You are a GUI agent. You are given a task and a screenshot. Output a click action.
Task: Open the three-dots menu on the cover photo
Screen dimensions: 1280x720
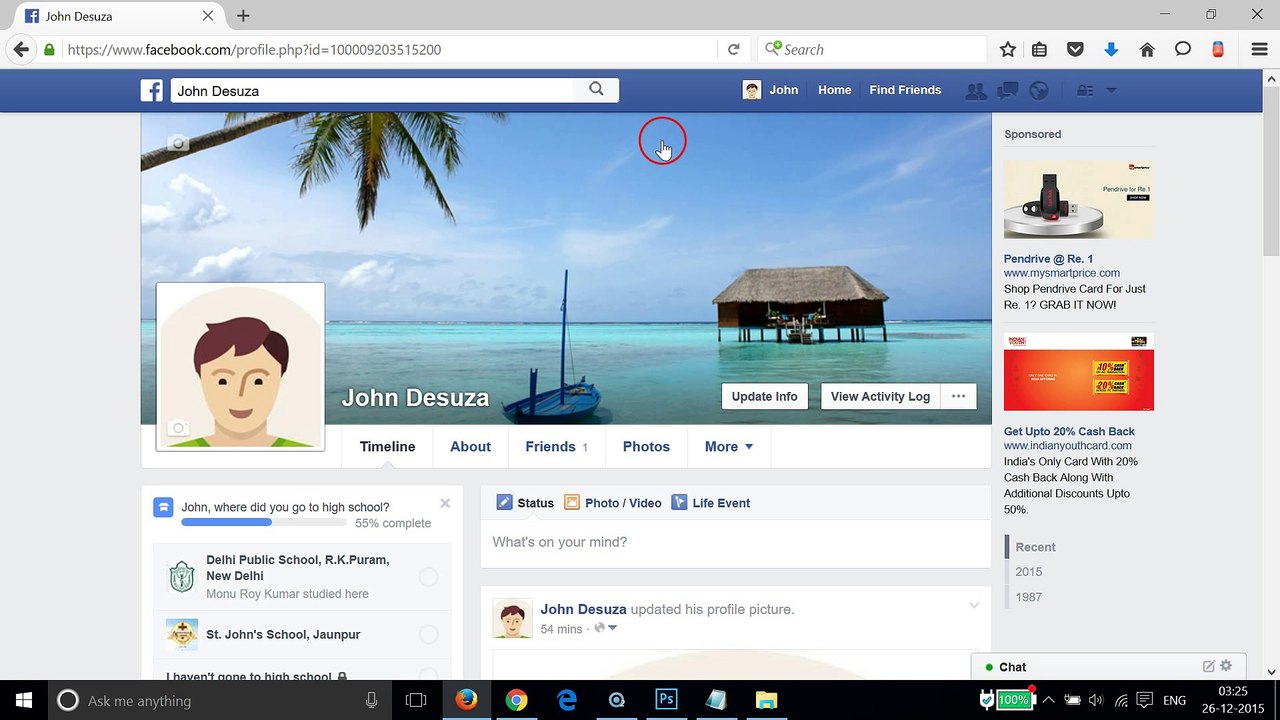958,396
